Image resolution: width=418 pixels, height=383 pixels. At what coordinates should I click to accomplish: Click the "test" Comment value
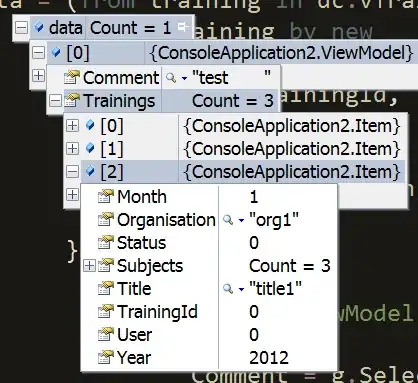(x=231, y=78)
